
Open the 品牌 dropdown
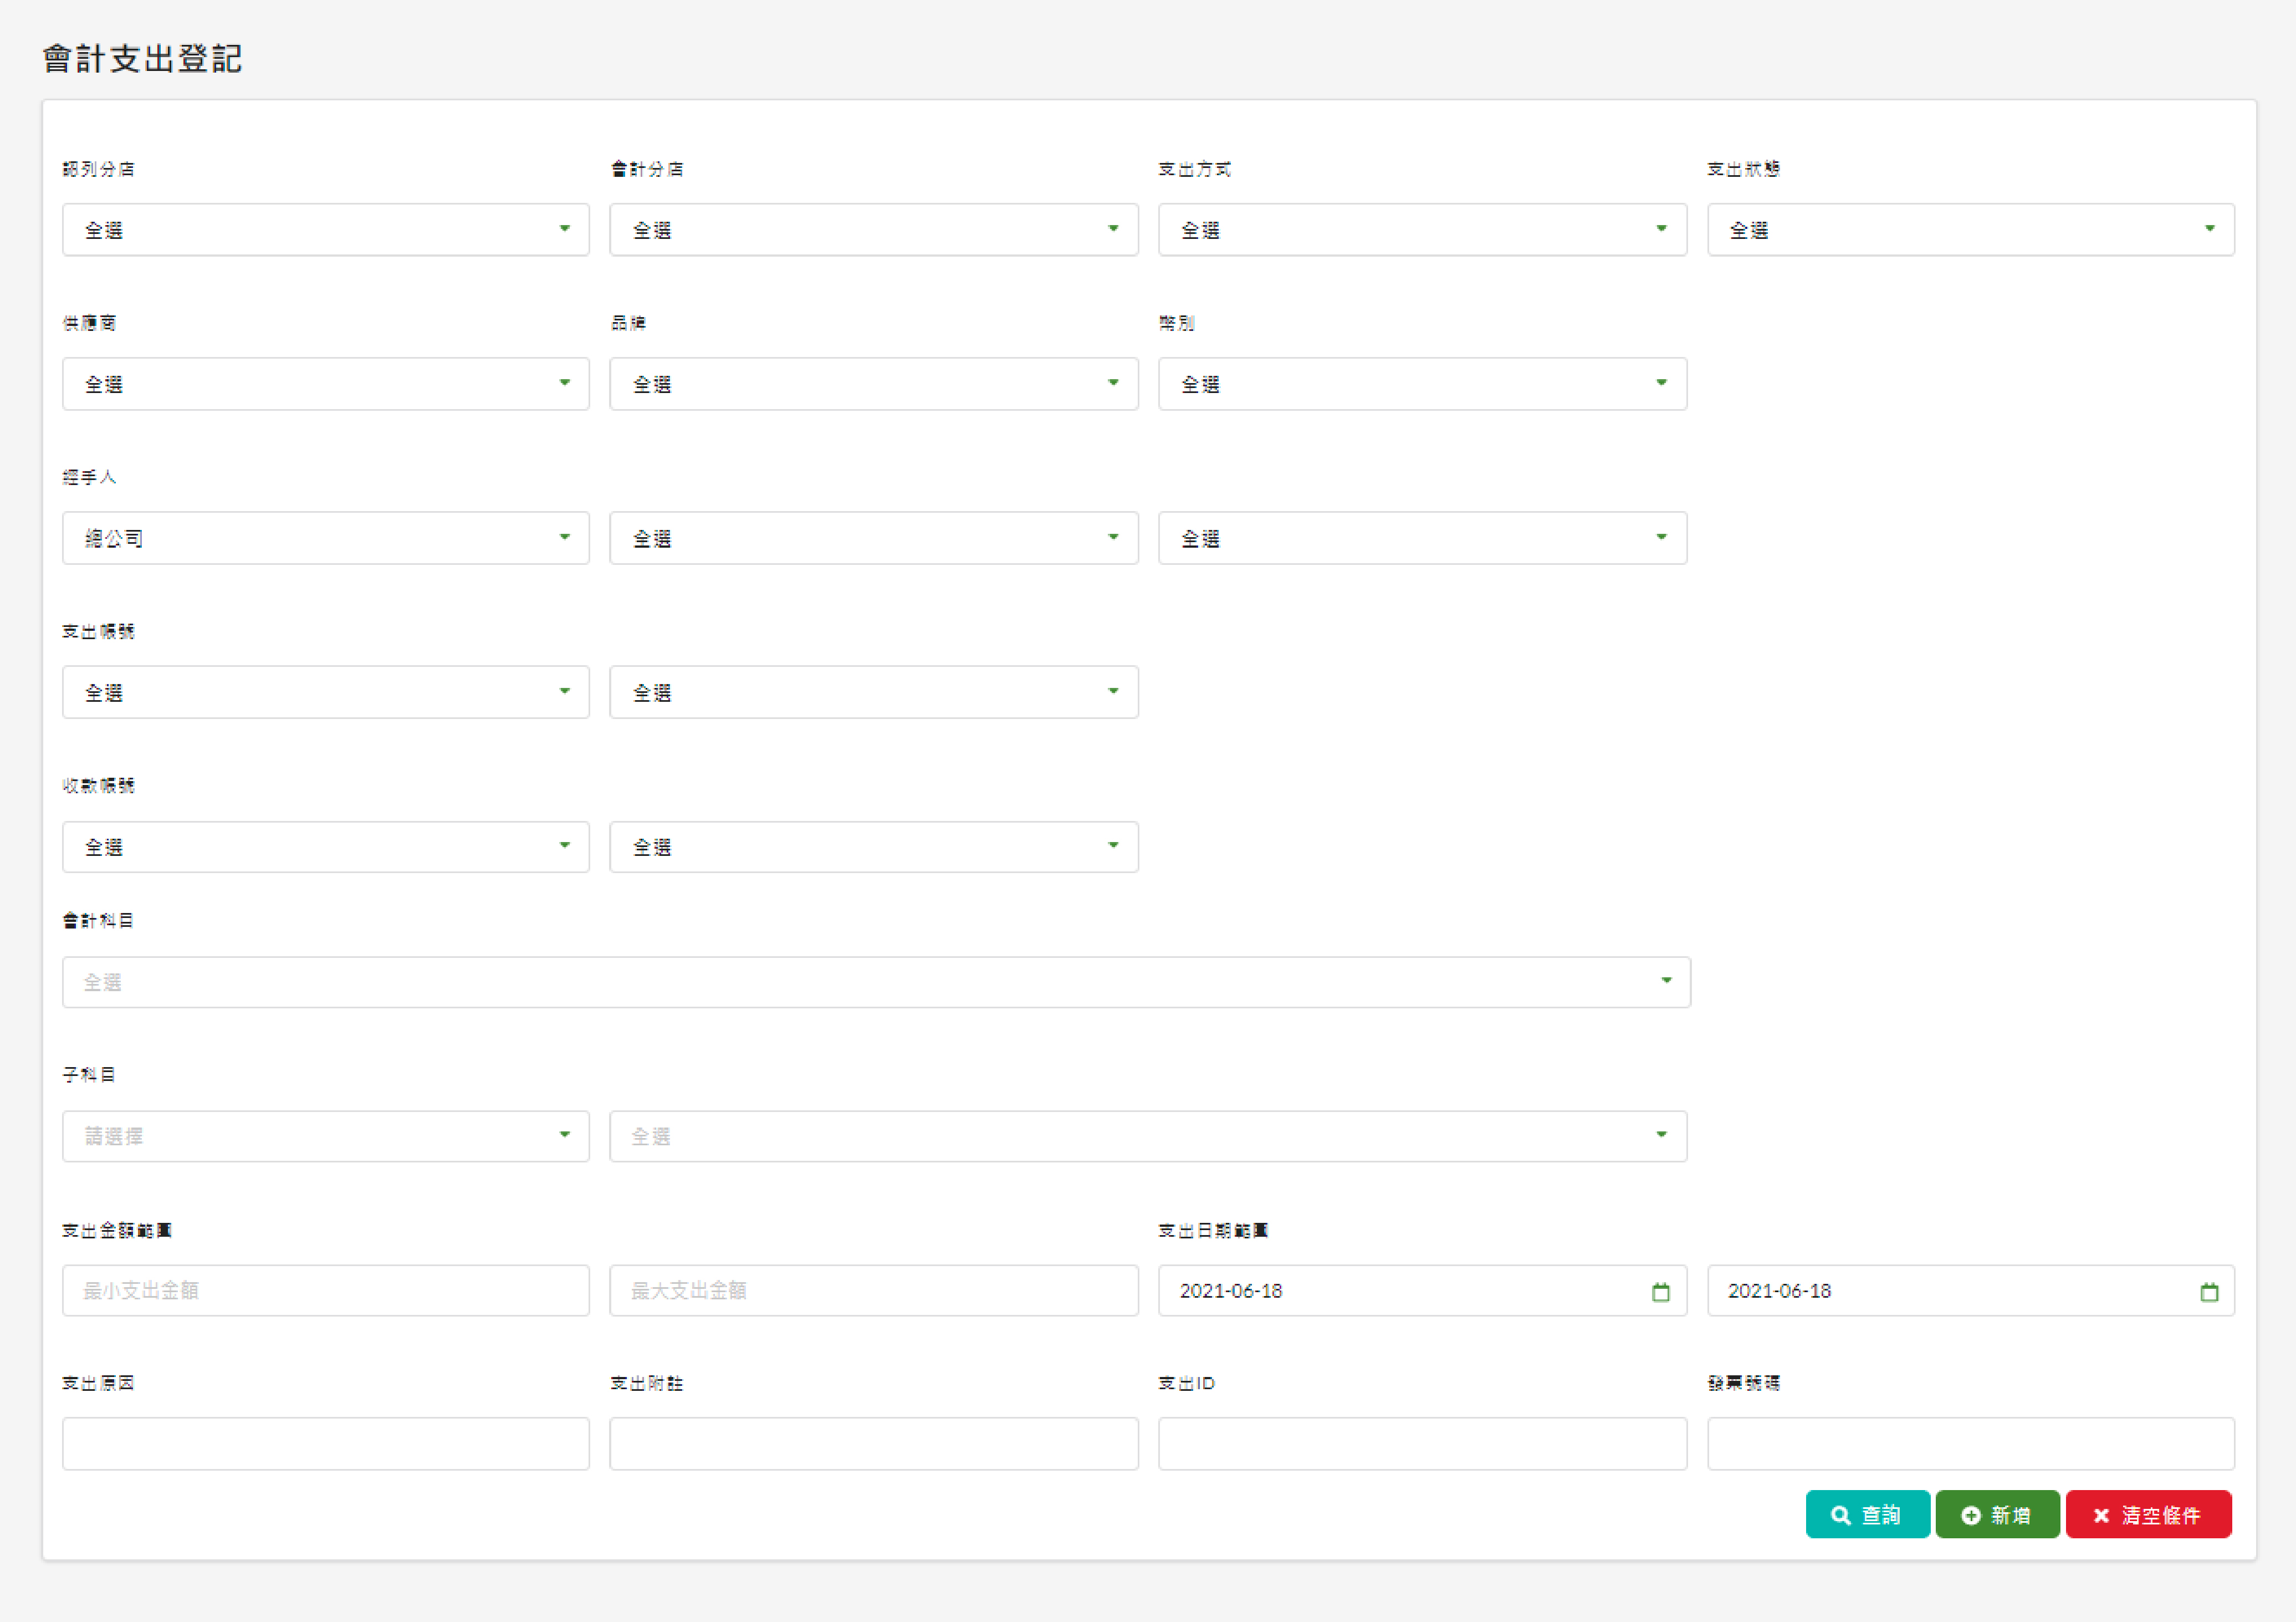874,384
